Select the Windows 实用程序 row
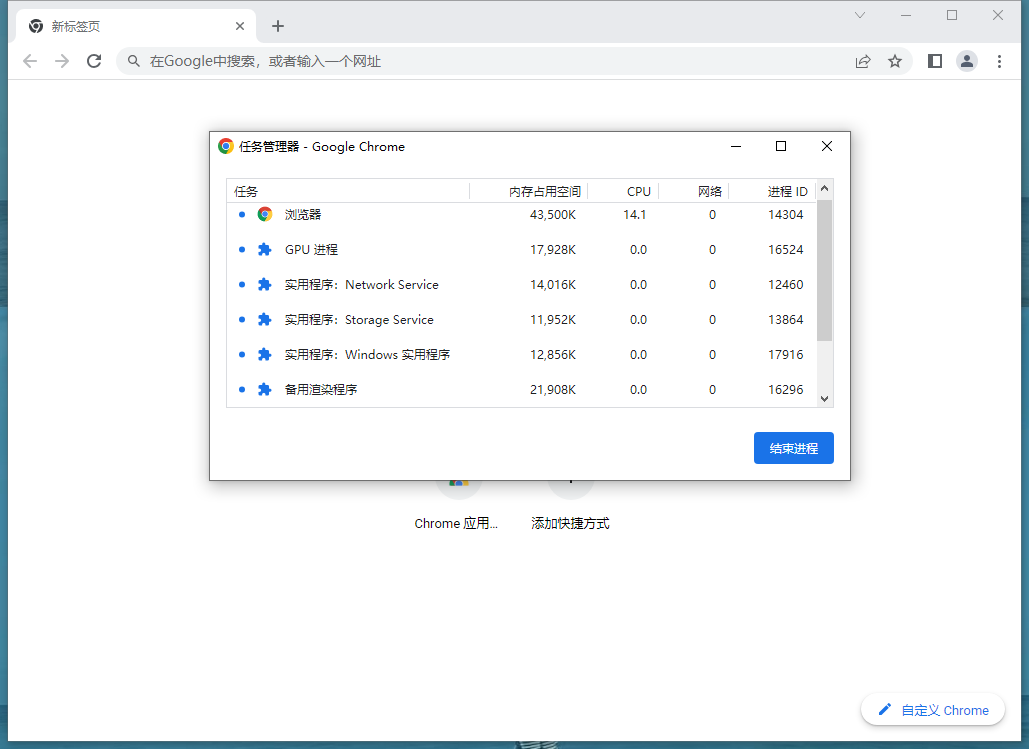1029x749 pixels. 522,354
